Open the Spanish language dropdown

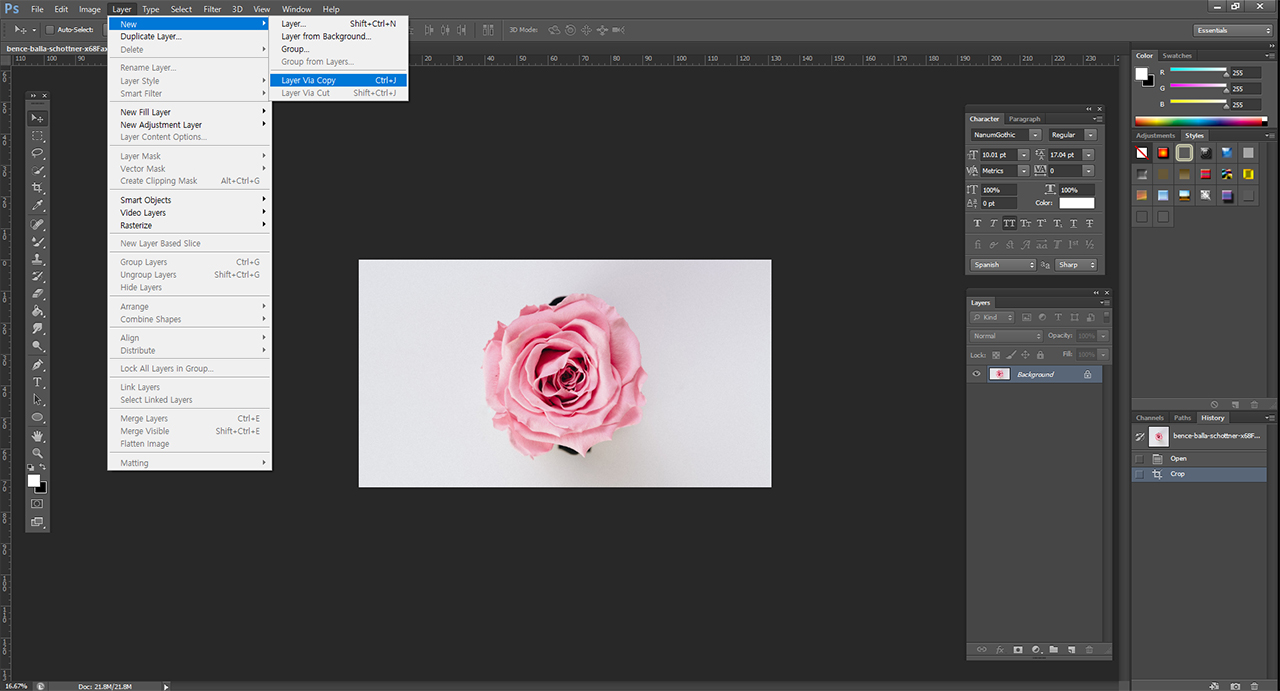pos(1004,265)
